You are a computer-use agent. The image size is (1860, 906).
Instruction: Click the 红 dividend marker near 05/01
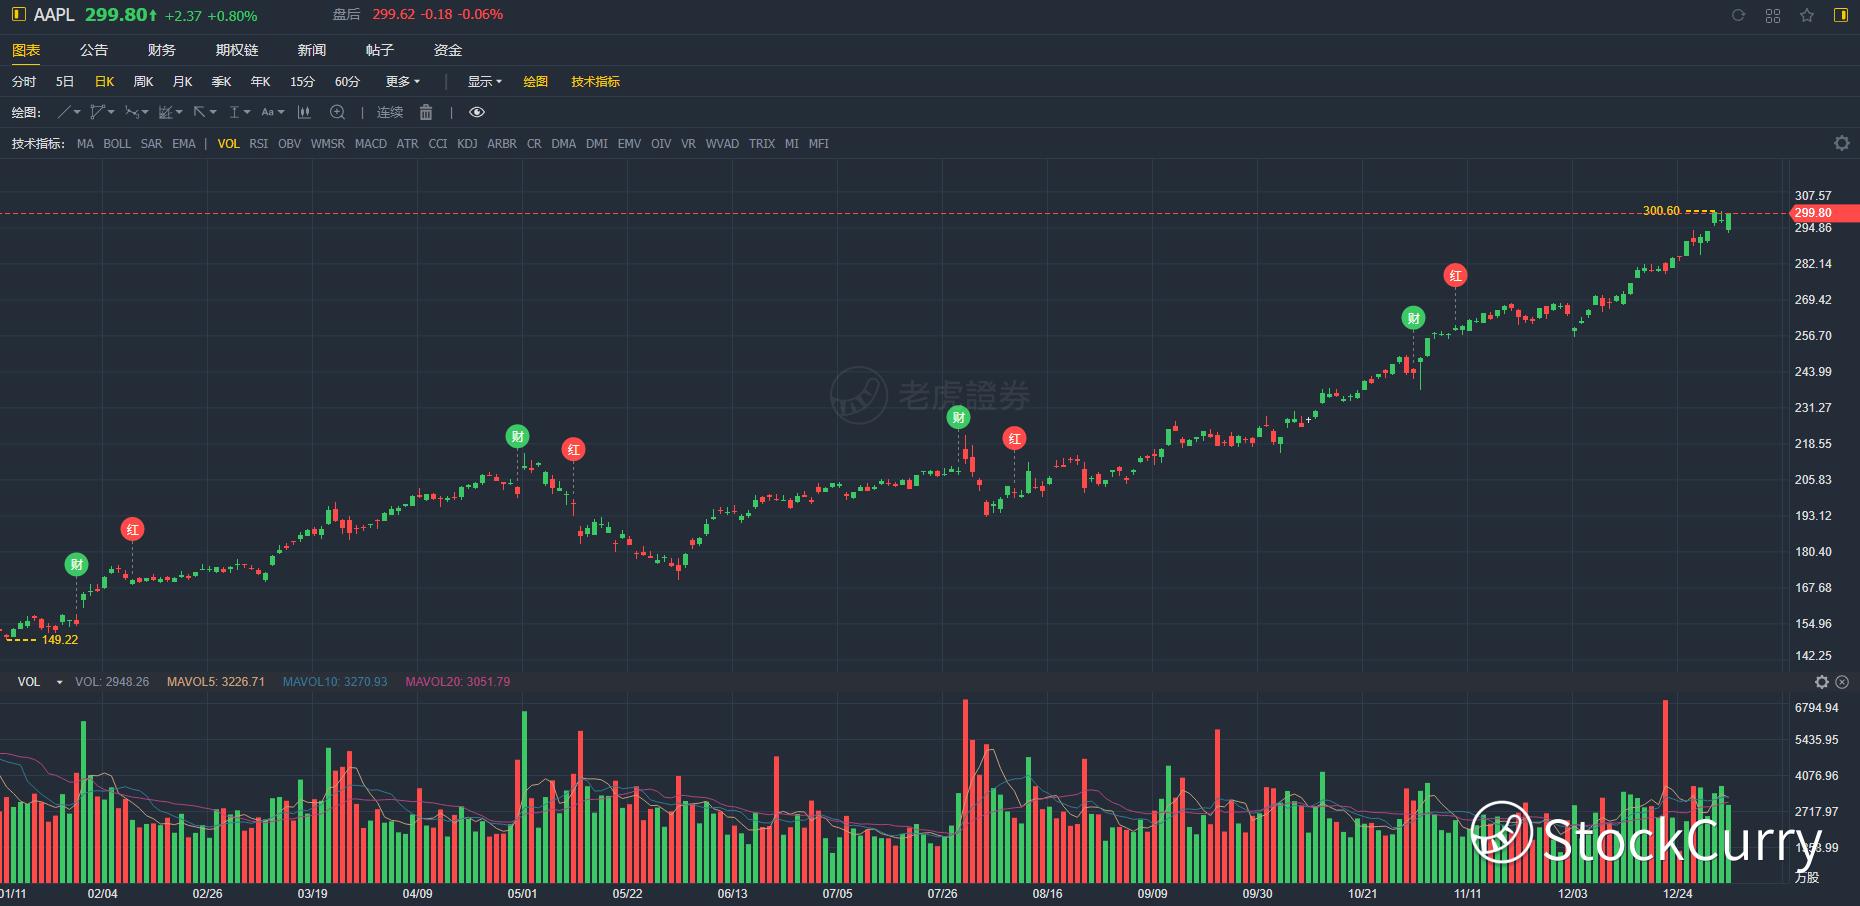573,450
